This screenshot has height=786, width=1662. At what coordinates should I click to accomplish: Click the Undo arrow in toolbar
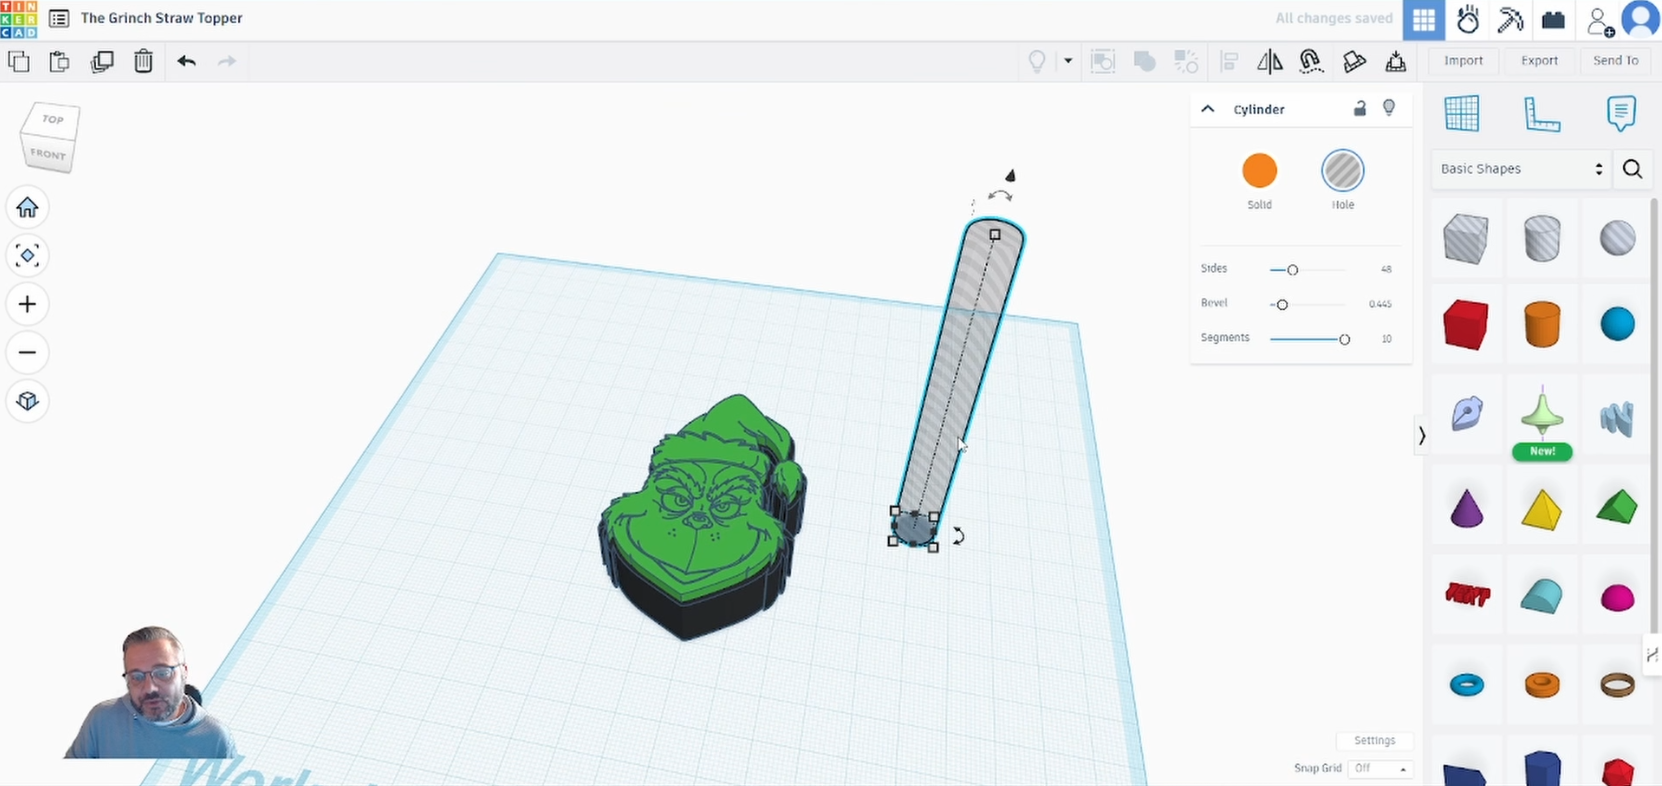point(186,61)
